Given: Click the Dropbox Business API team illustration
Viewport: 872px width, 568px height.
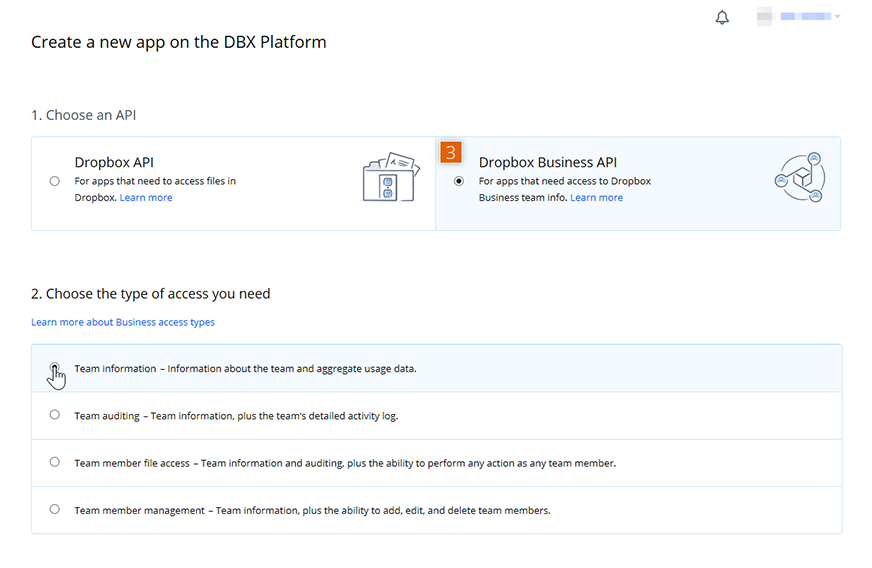Looking at the screenshot, I should (800, 178).
